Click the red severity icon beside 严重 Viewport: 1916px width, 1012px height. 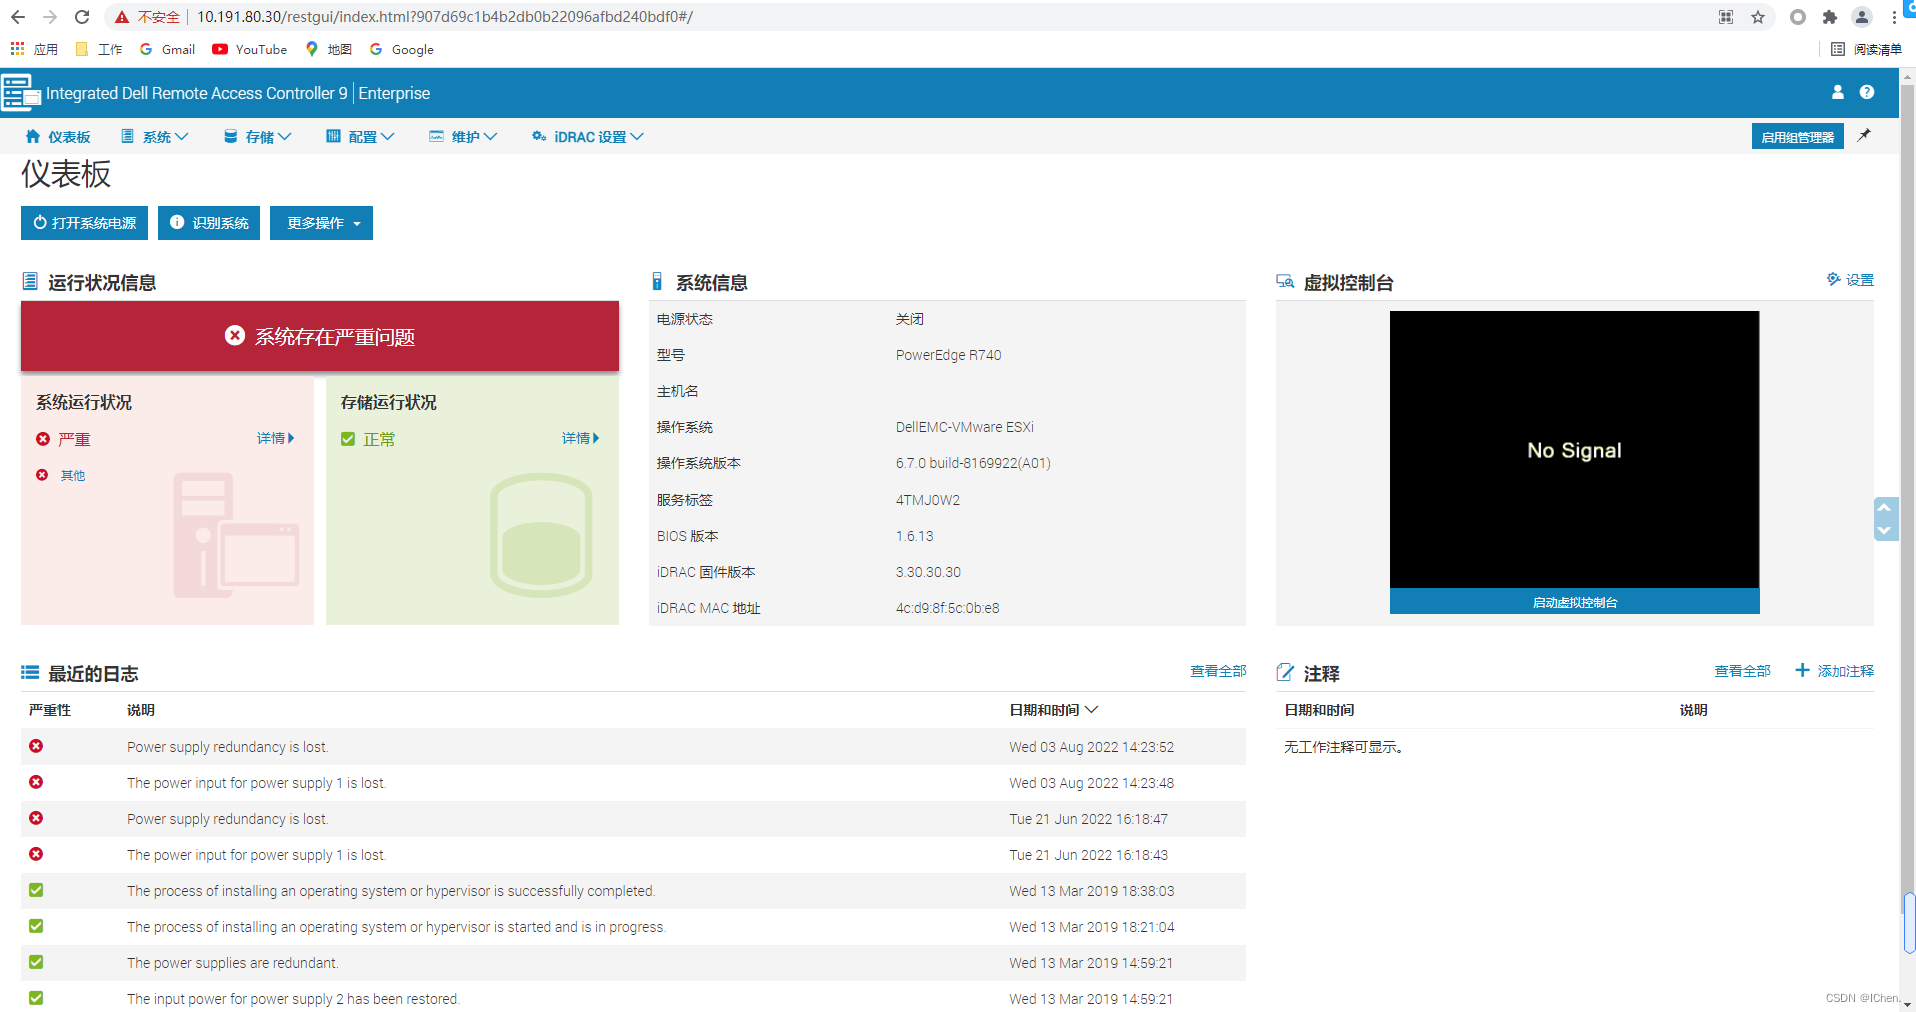pos(42,438)
